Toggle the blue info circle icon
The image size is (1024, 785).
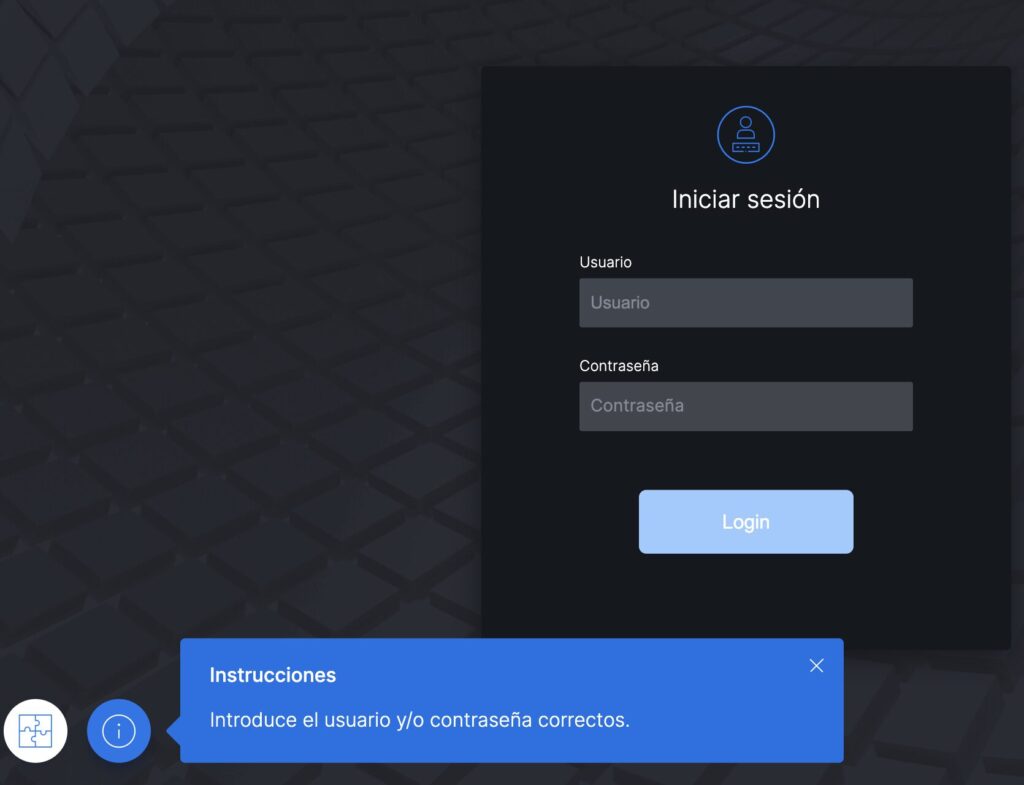(119, 731)
